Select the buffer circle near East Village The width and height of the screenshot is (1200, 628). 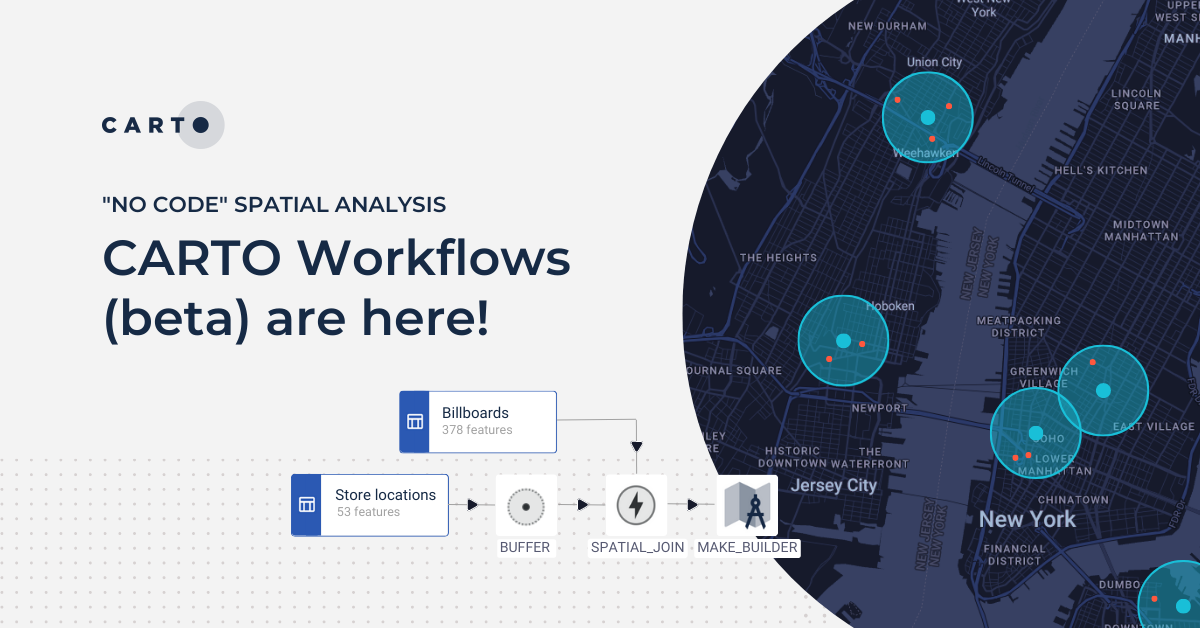(x=1103, y=390)
